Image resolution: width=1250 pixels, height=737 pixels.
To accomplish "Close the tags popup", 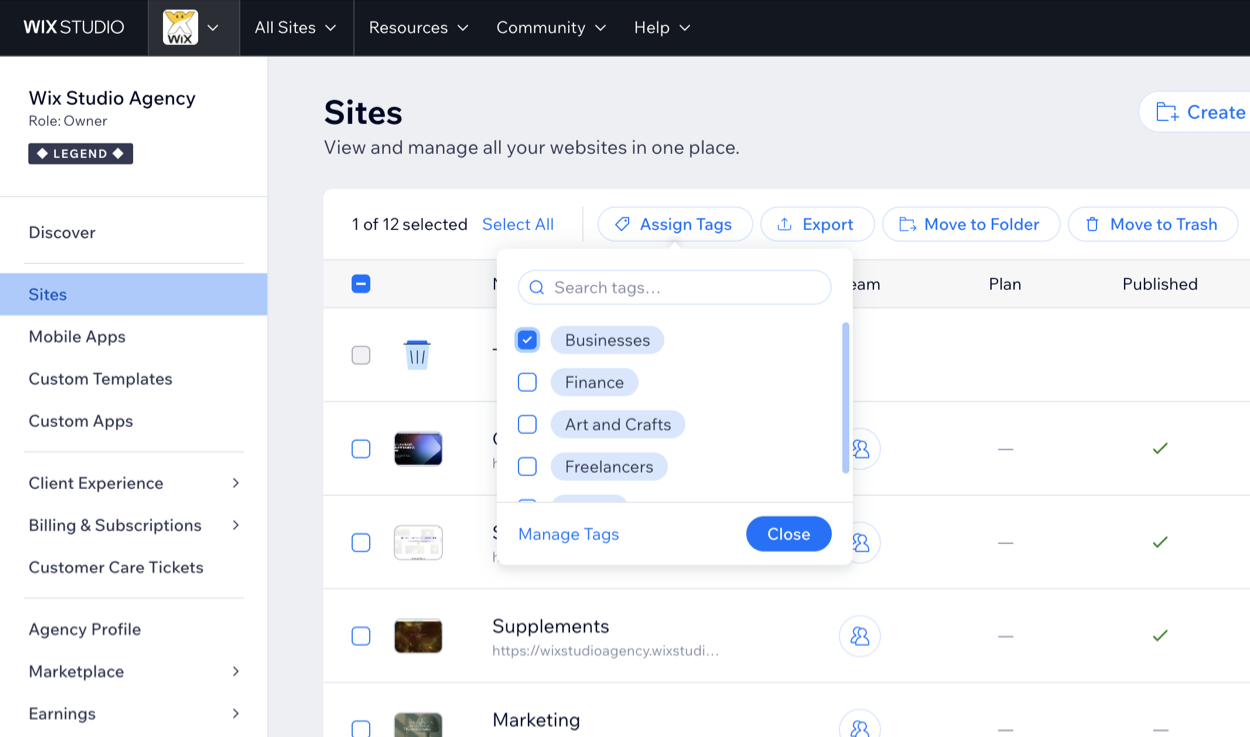I will (x=789, y=534).
